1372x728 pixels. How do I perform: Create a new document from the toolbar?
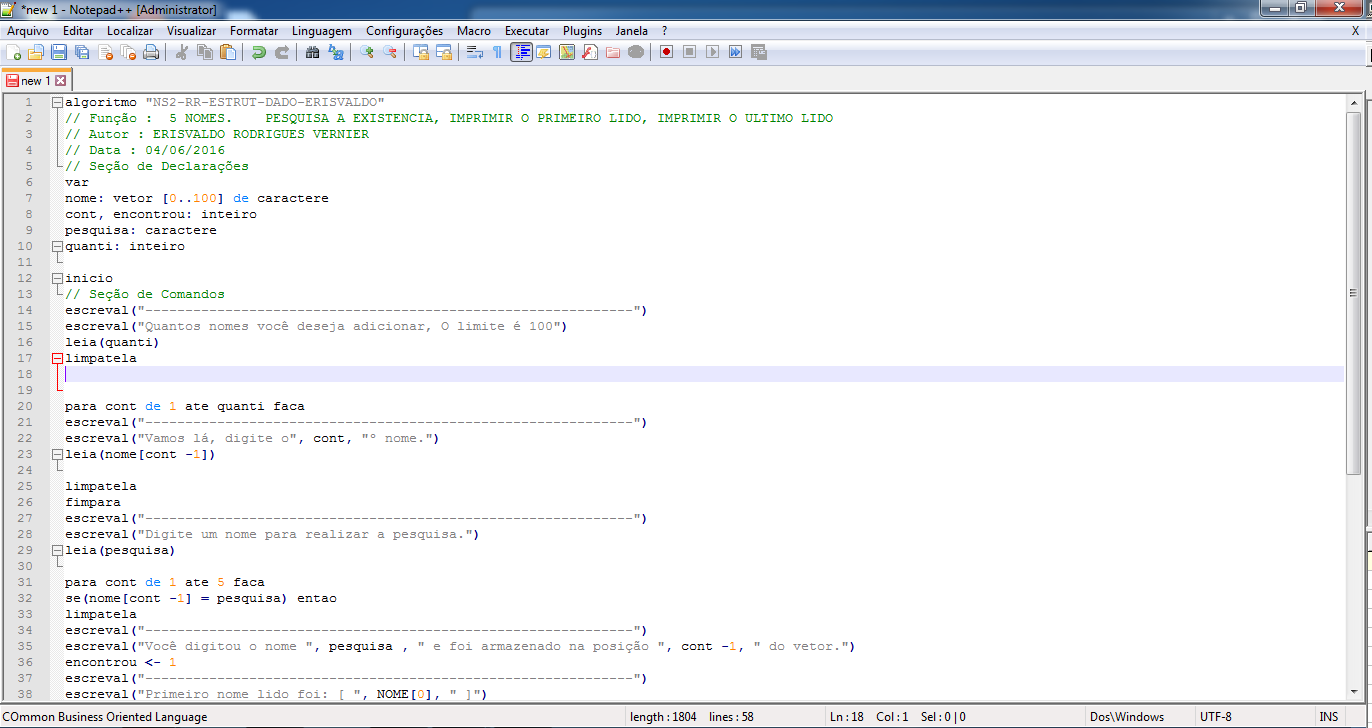(13, 52)
